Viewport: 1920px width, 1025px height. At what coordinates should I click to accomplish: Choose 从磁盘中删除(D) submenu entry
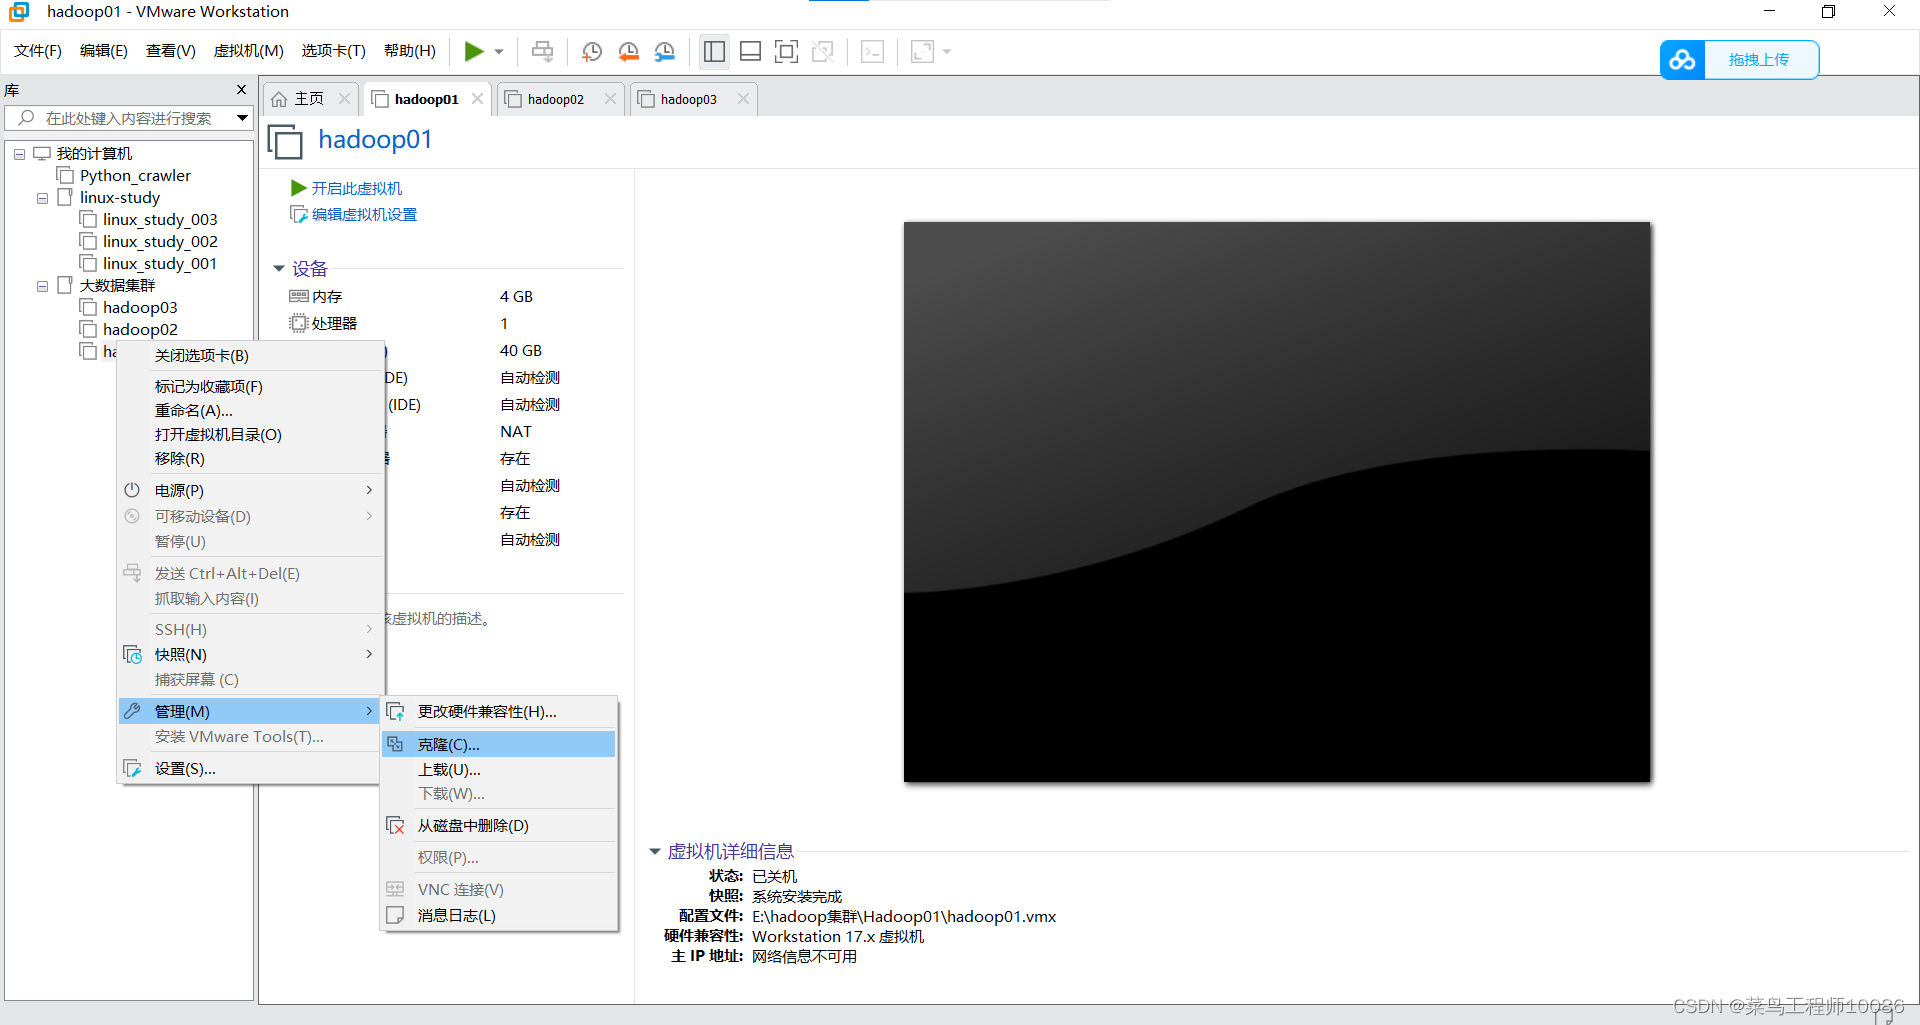[499, 826]
